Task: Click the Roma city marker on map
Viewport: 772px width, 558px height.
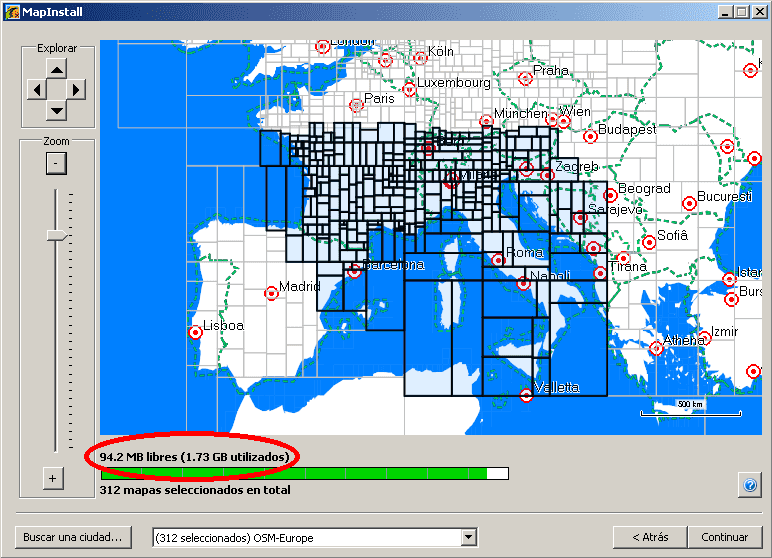Action: click(498, 260)
